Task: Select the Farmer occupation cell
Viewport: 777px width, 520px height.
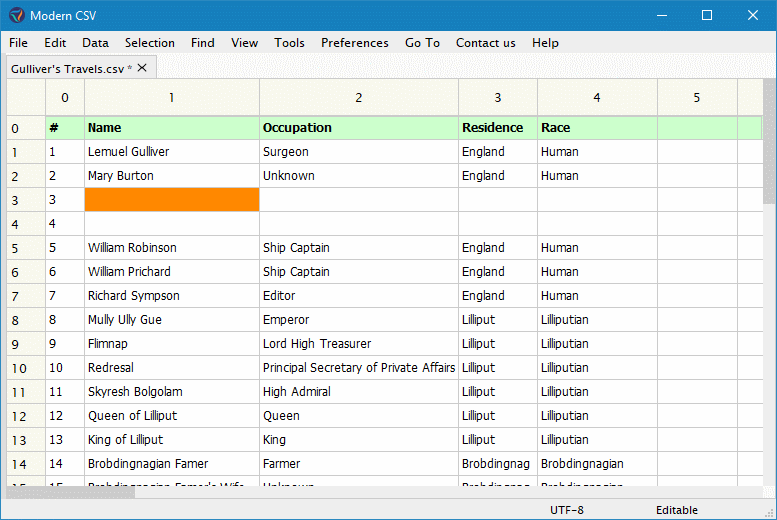Action: [x=359, y=464]
